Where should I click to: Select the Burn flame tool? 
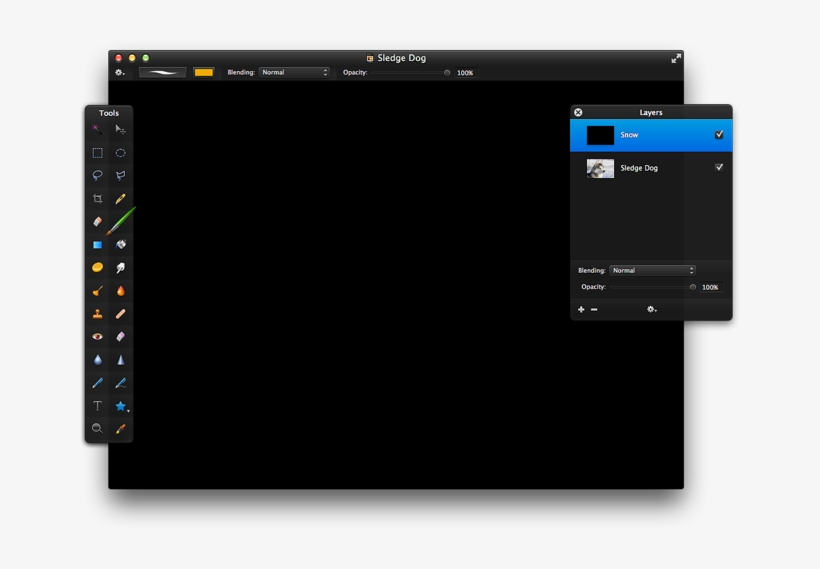pyautogui.click(x=120, y=291)
